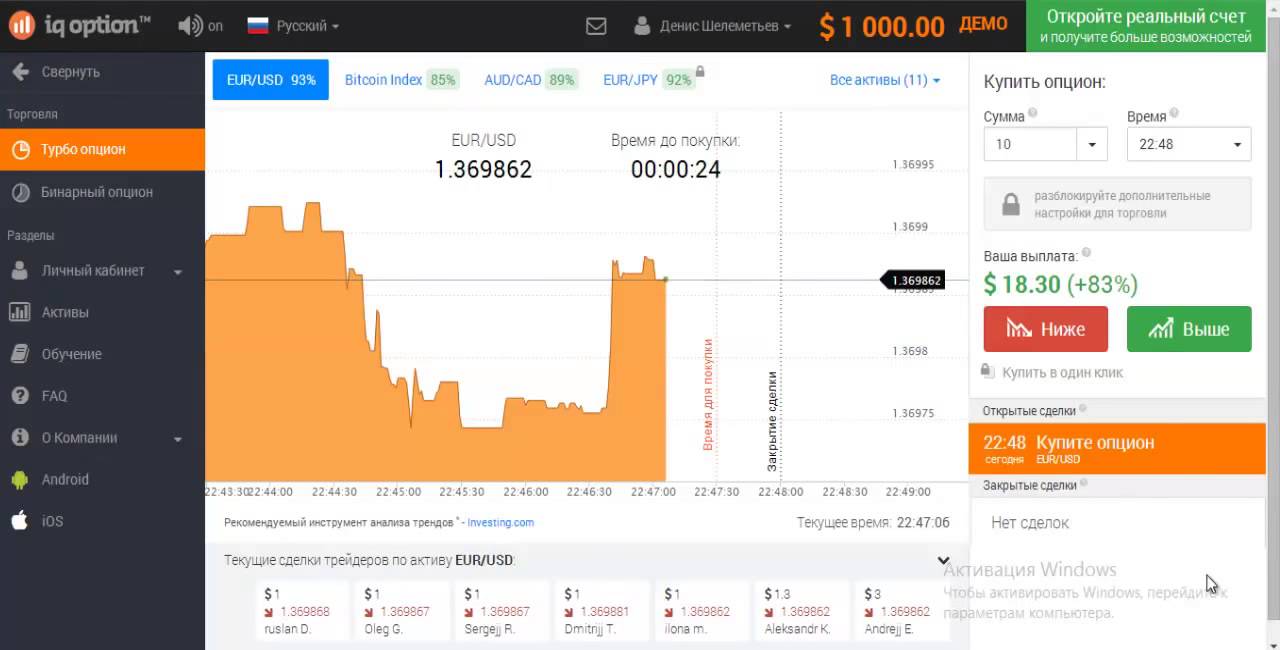Expand О Компании menu
This screenshot has width=1280, height=650.
pos(102,438)
